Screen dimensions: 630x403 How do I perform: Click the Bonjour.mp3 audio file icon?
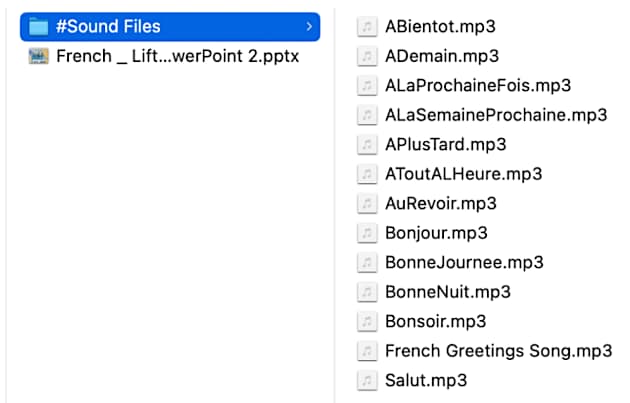(x=368, y=233)
